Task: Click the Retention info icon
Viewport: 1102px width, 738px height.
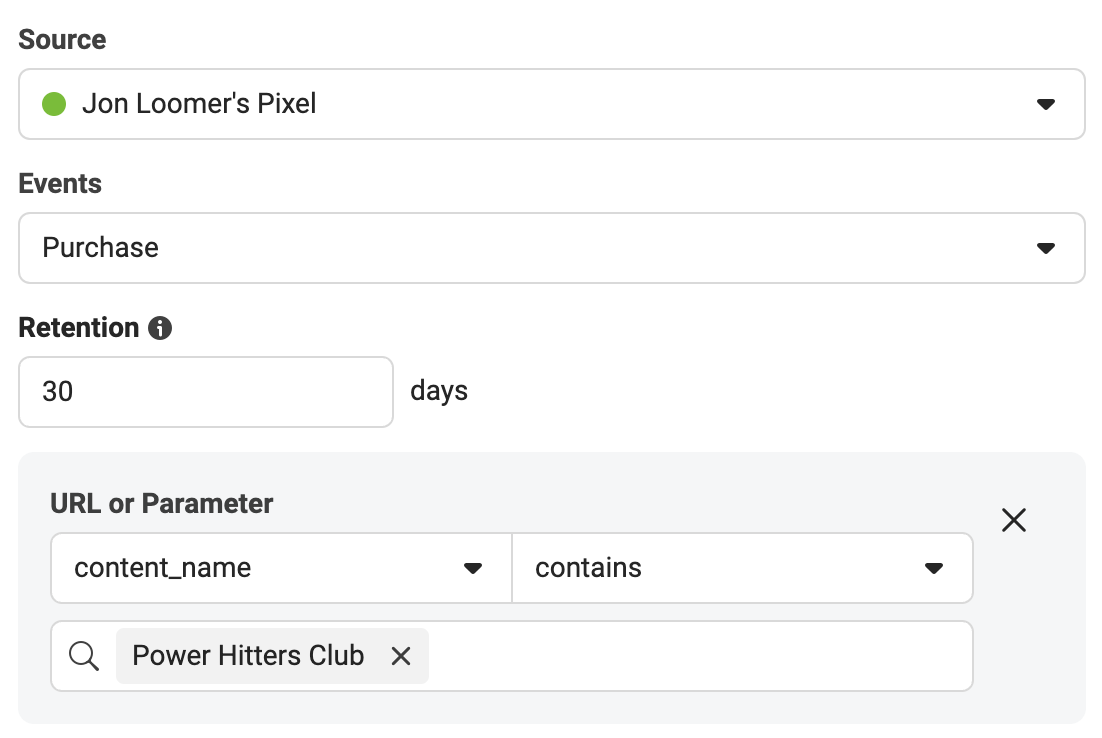Action: click(x=160, y=327)
